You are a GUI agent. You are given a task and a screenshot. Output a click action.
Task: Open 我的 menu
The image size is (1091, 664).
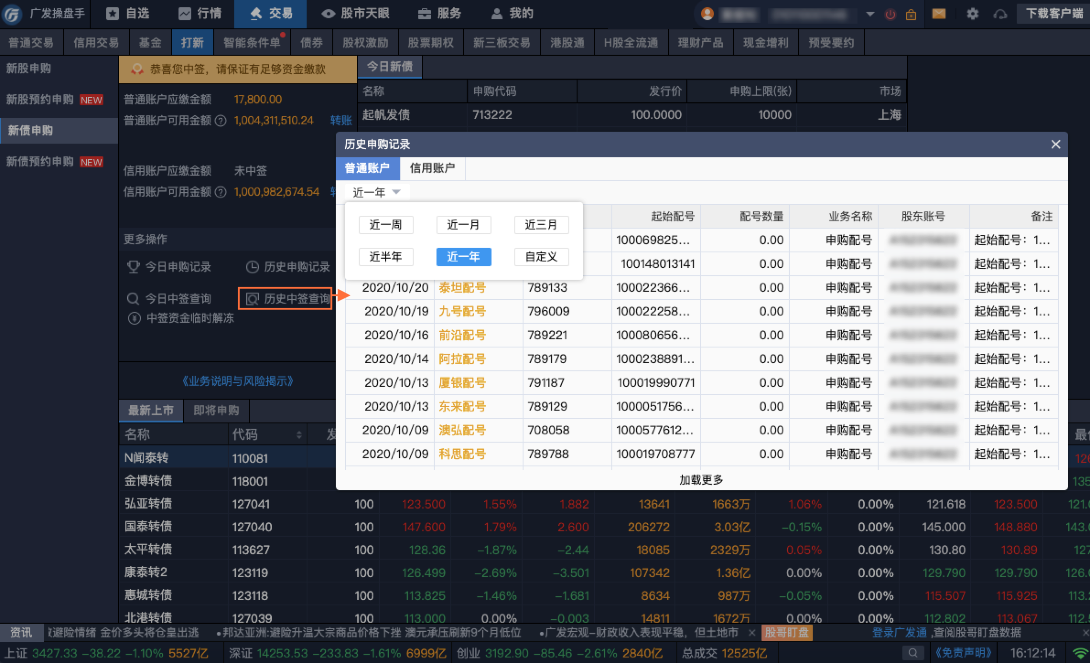(512, 13)
